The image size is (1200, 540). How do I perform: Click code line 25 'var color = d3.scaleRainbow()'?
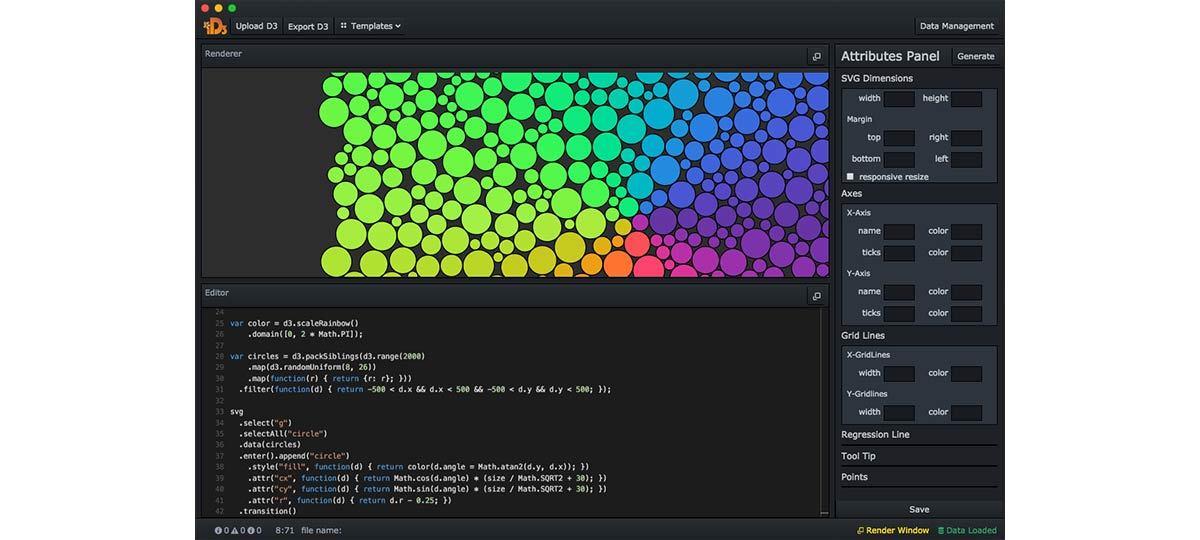tap(294, 323)
